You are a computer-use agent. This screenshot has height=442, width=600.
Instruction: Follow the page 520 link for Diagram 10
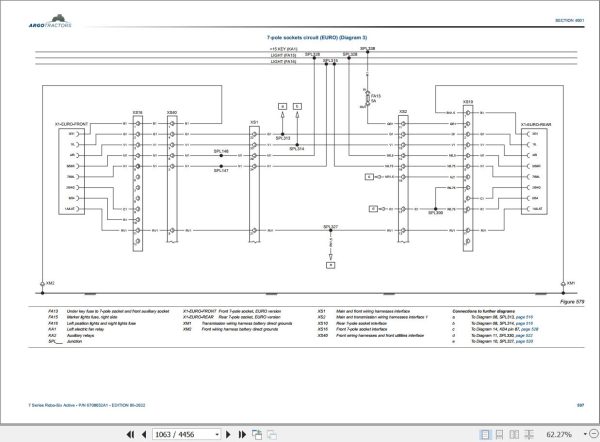pyautogui.click(x=524, y=341)
